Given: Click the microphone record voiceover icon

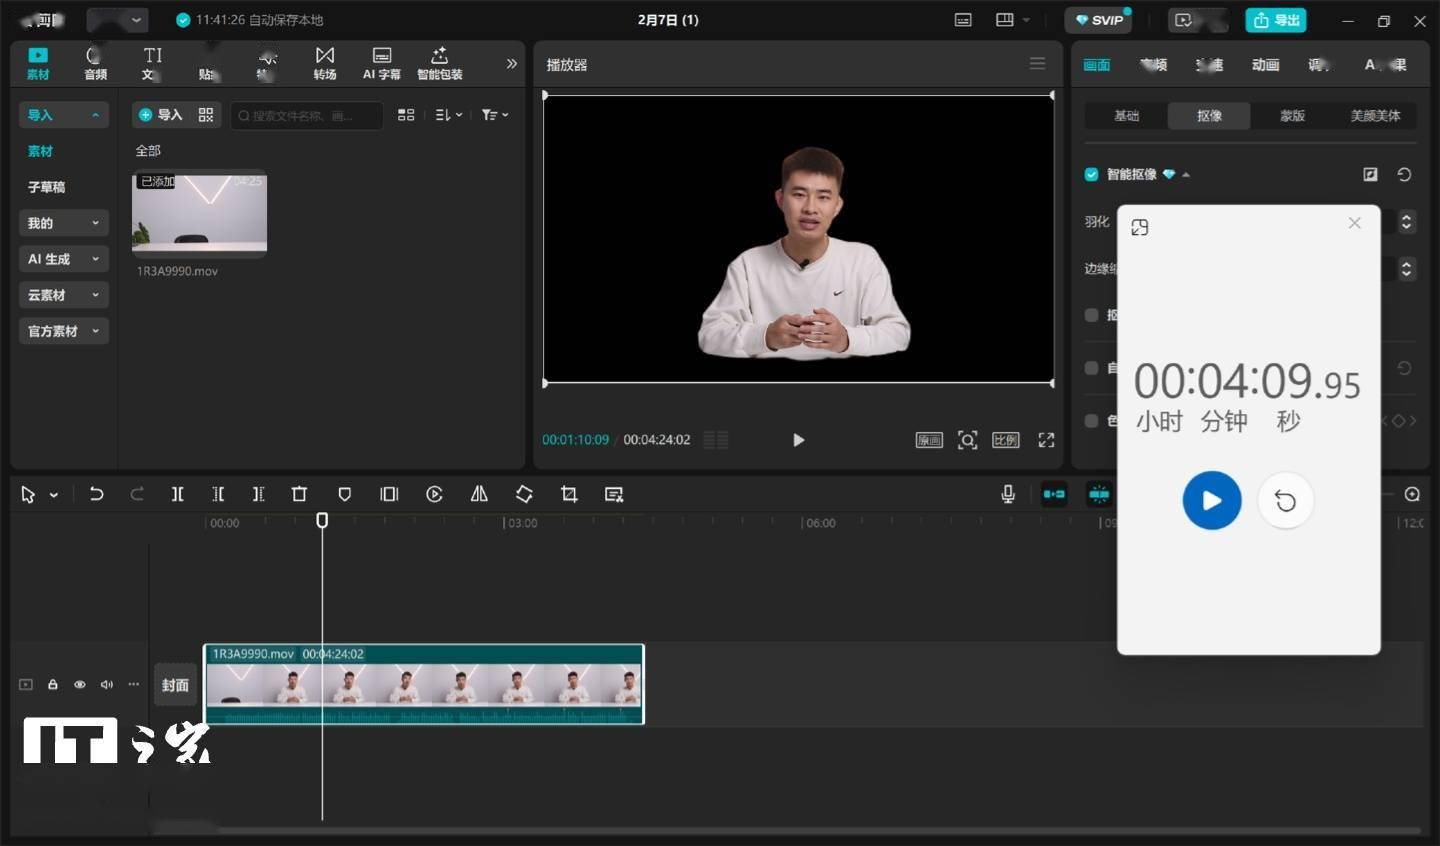Looking at the screenshot, I should point(1008,494).
